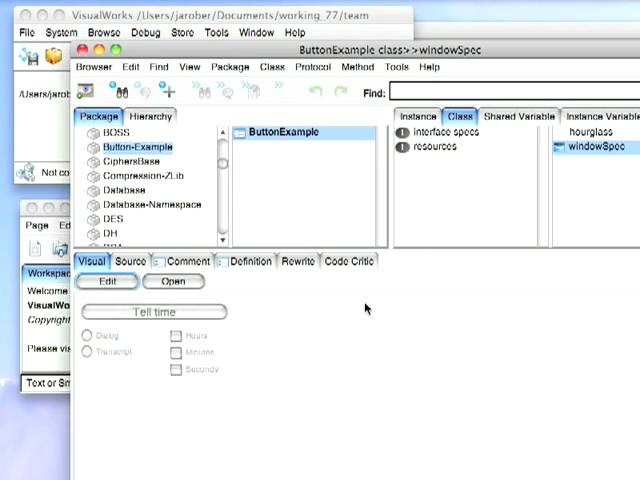Click the green redo arrow icon
640x480 pixels.
click(x=341, y=90)
